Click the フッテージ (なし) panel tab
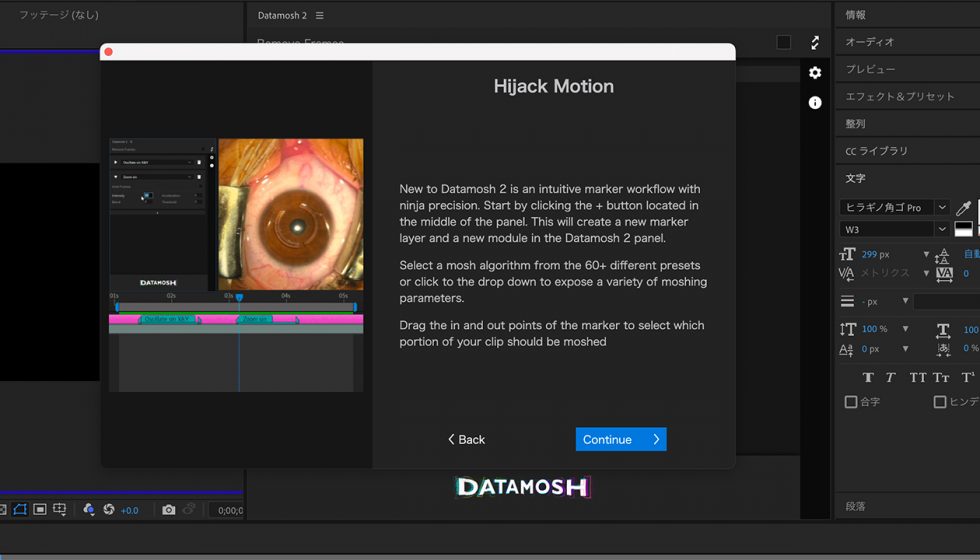 click(59, 15)
